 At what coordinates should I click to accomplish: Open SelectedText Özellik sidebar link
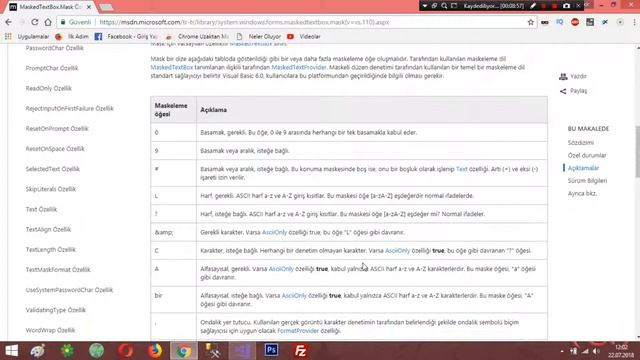(52, 169)
